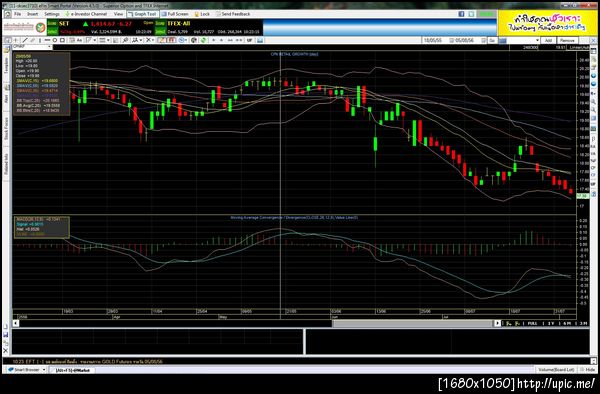Open the compare symbol dropdown

537,40
